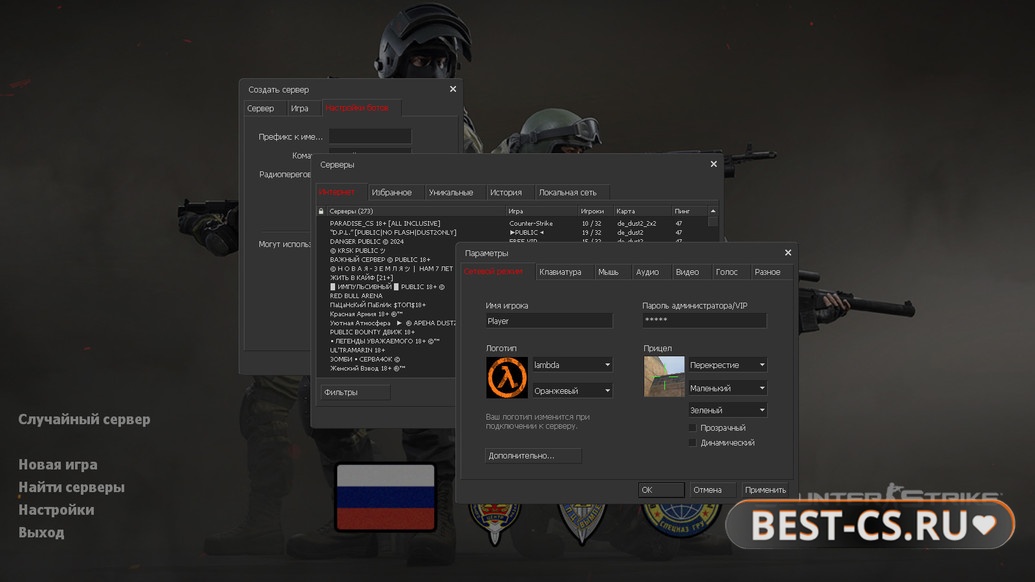
Task: Close the Серверы window
Action: [714, 164]
